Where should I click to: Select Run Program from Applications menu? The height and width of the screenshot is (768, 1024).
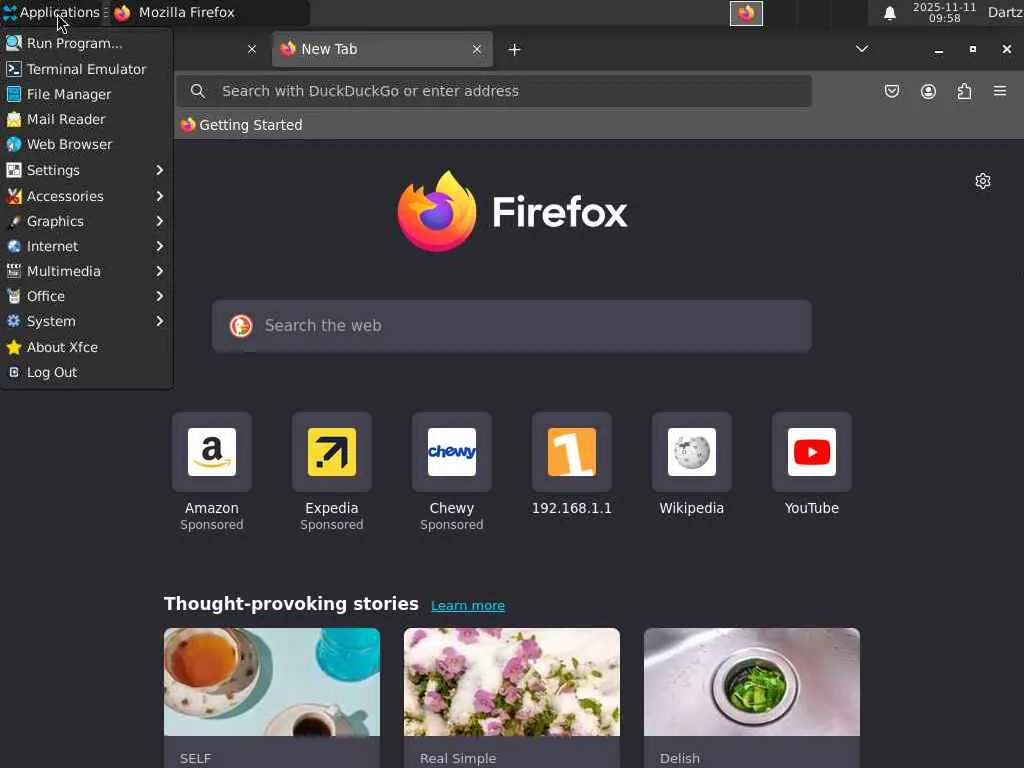(x=86, y=43)
